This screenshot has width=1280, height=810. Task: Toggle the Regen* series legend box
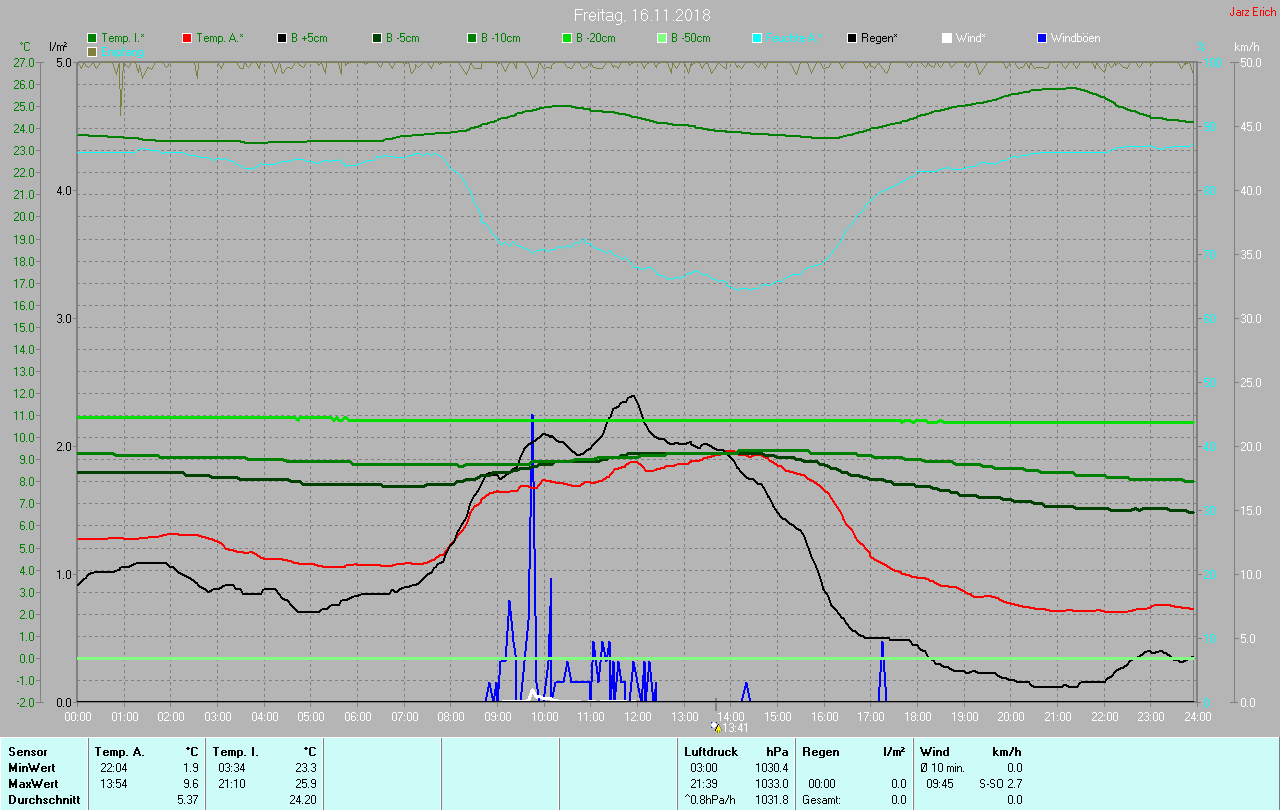point(852,38)
